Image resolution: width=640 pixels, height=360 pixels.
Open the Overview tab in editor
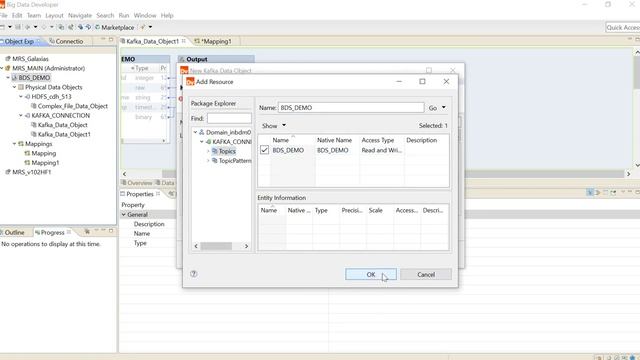click(x=137, y=183)
